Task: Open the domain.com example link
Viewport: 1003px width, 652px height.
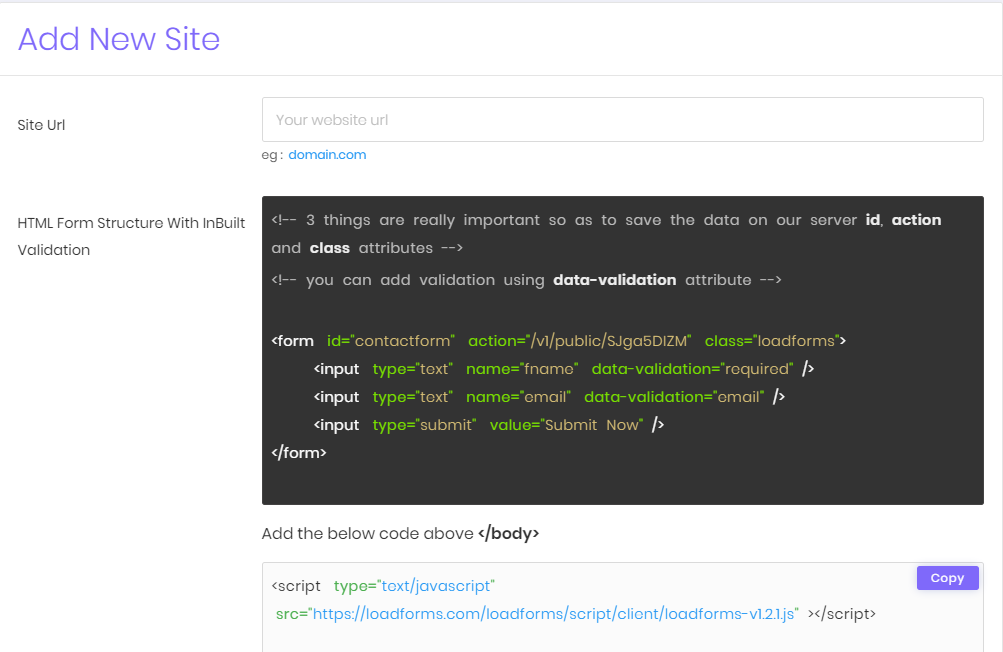Action: click(327, 154)
